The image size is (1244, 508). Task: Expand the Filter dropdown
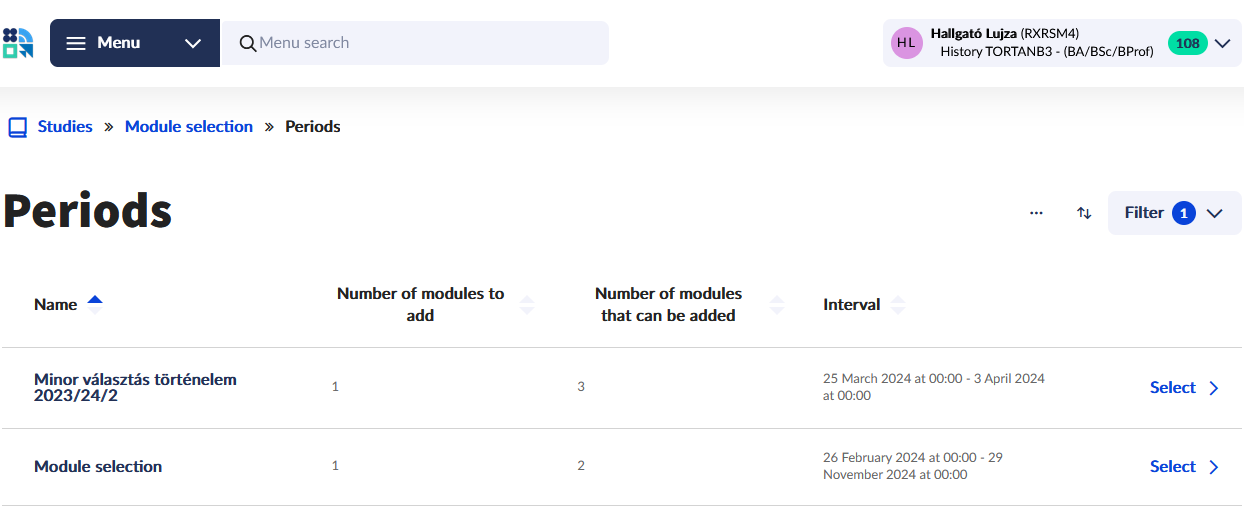(1174, 213)
